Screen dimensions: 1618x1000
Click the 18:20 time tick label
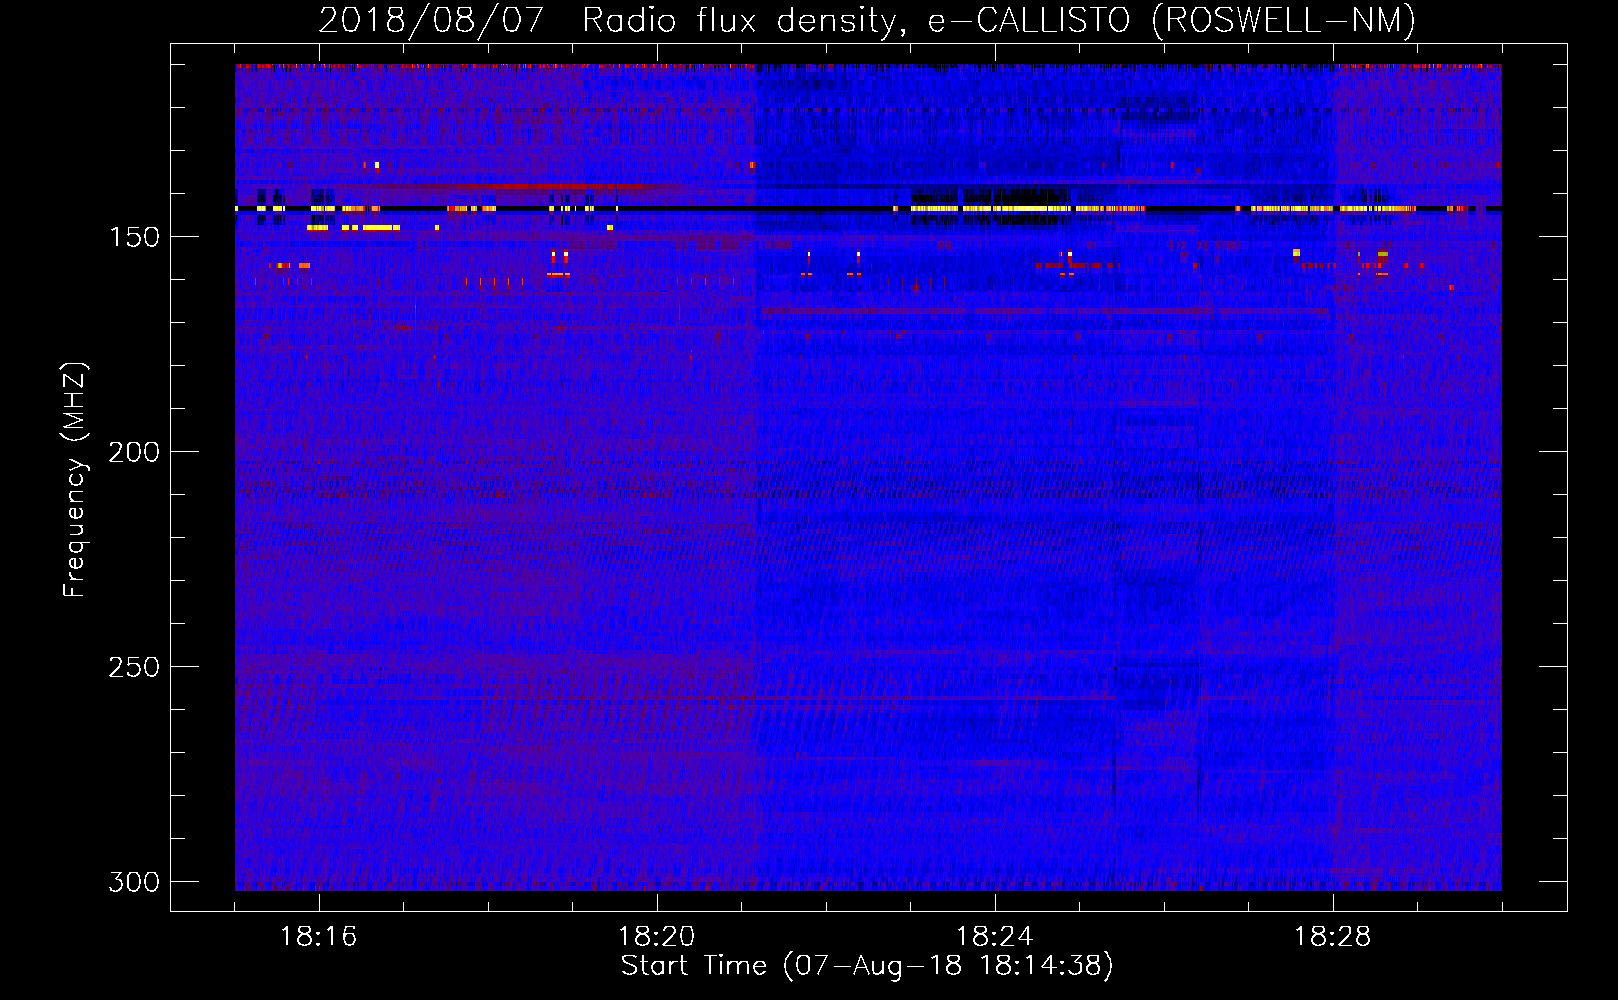click(657, 937)
